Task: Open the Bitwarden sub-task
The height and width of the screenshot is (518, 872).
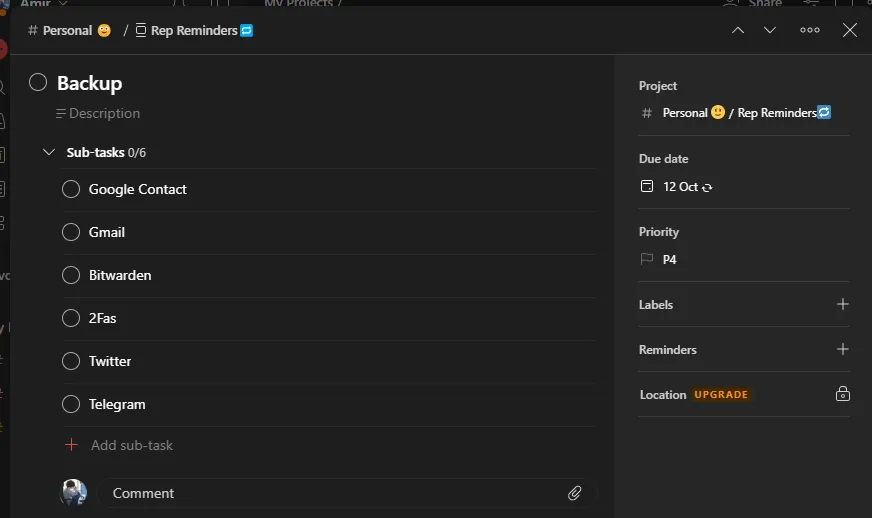Action: [120, 275]
